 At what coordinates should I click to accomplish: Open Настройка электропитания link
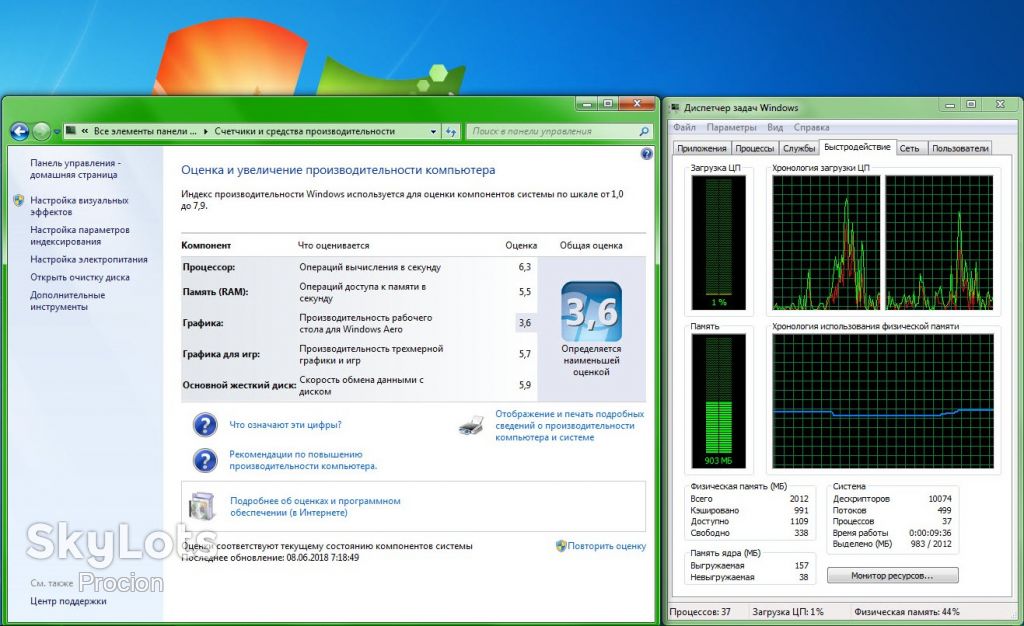tap(89, 259)
